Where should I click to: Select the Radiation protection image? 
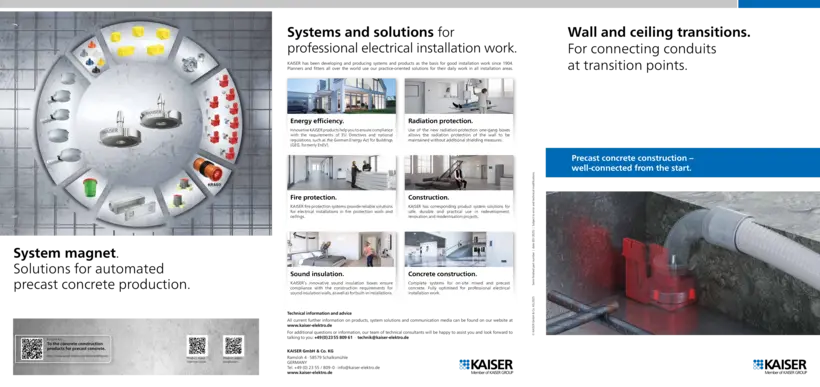point(459,96)
